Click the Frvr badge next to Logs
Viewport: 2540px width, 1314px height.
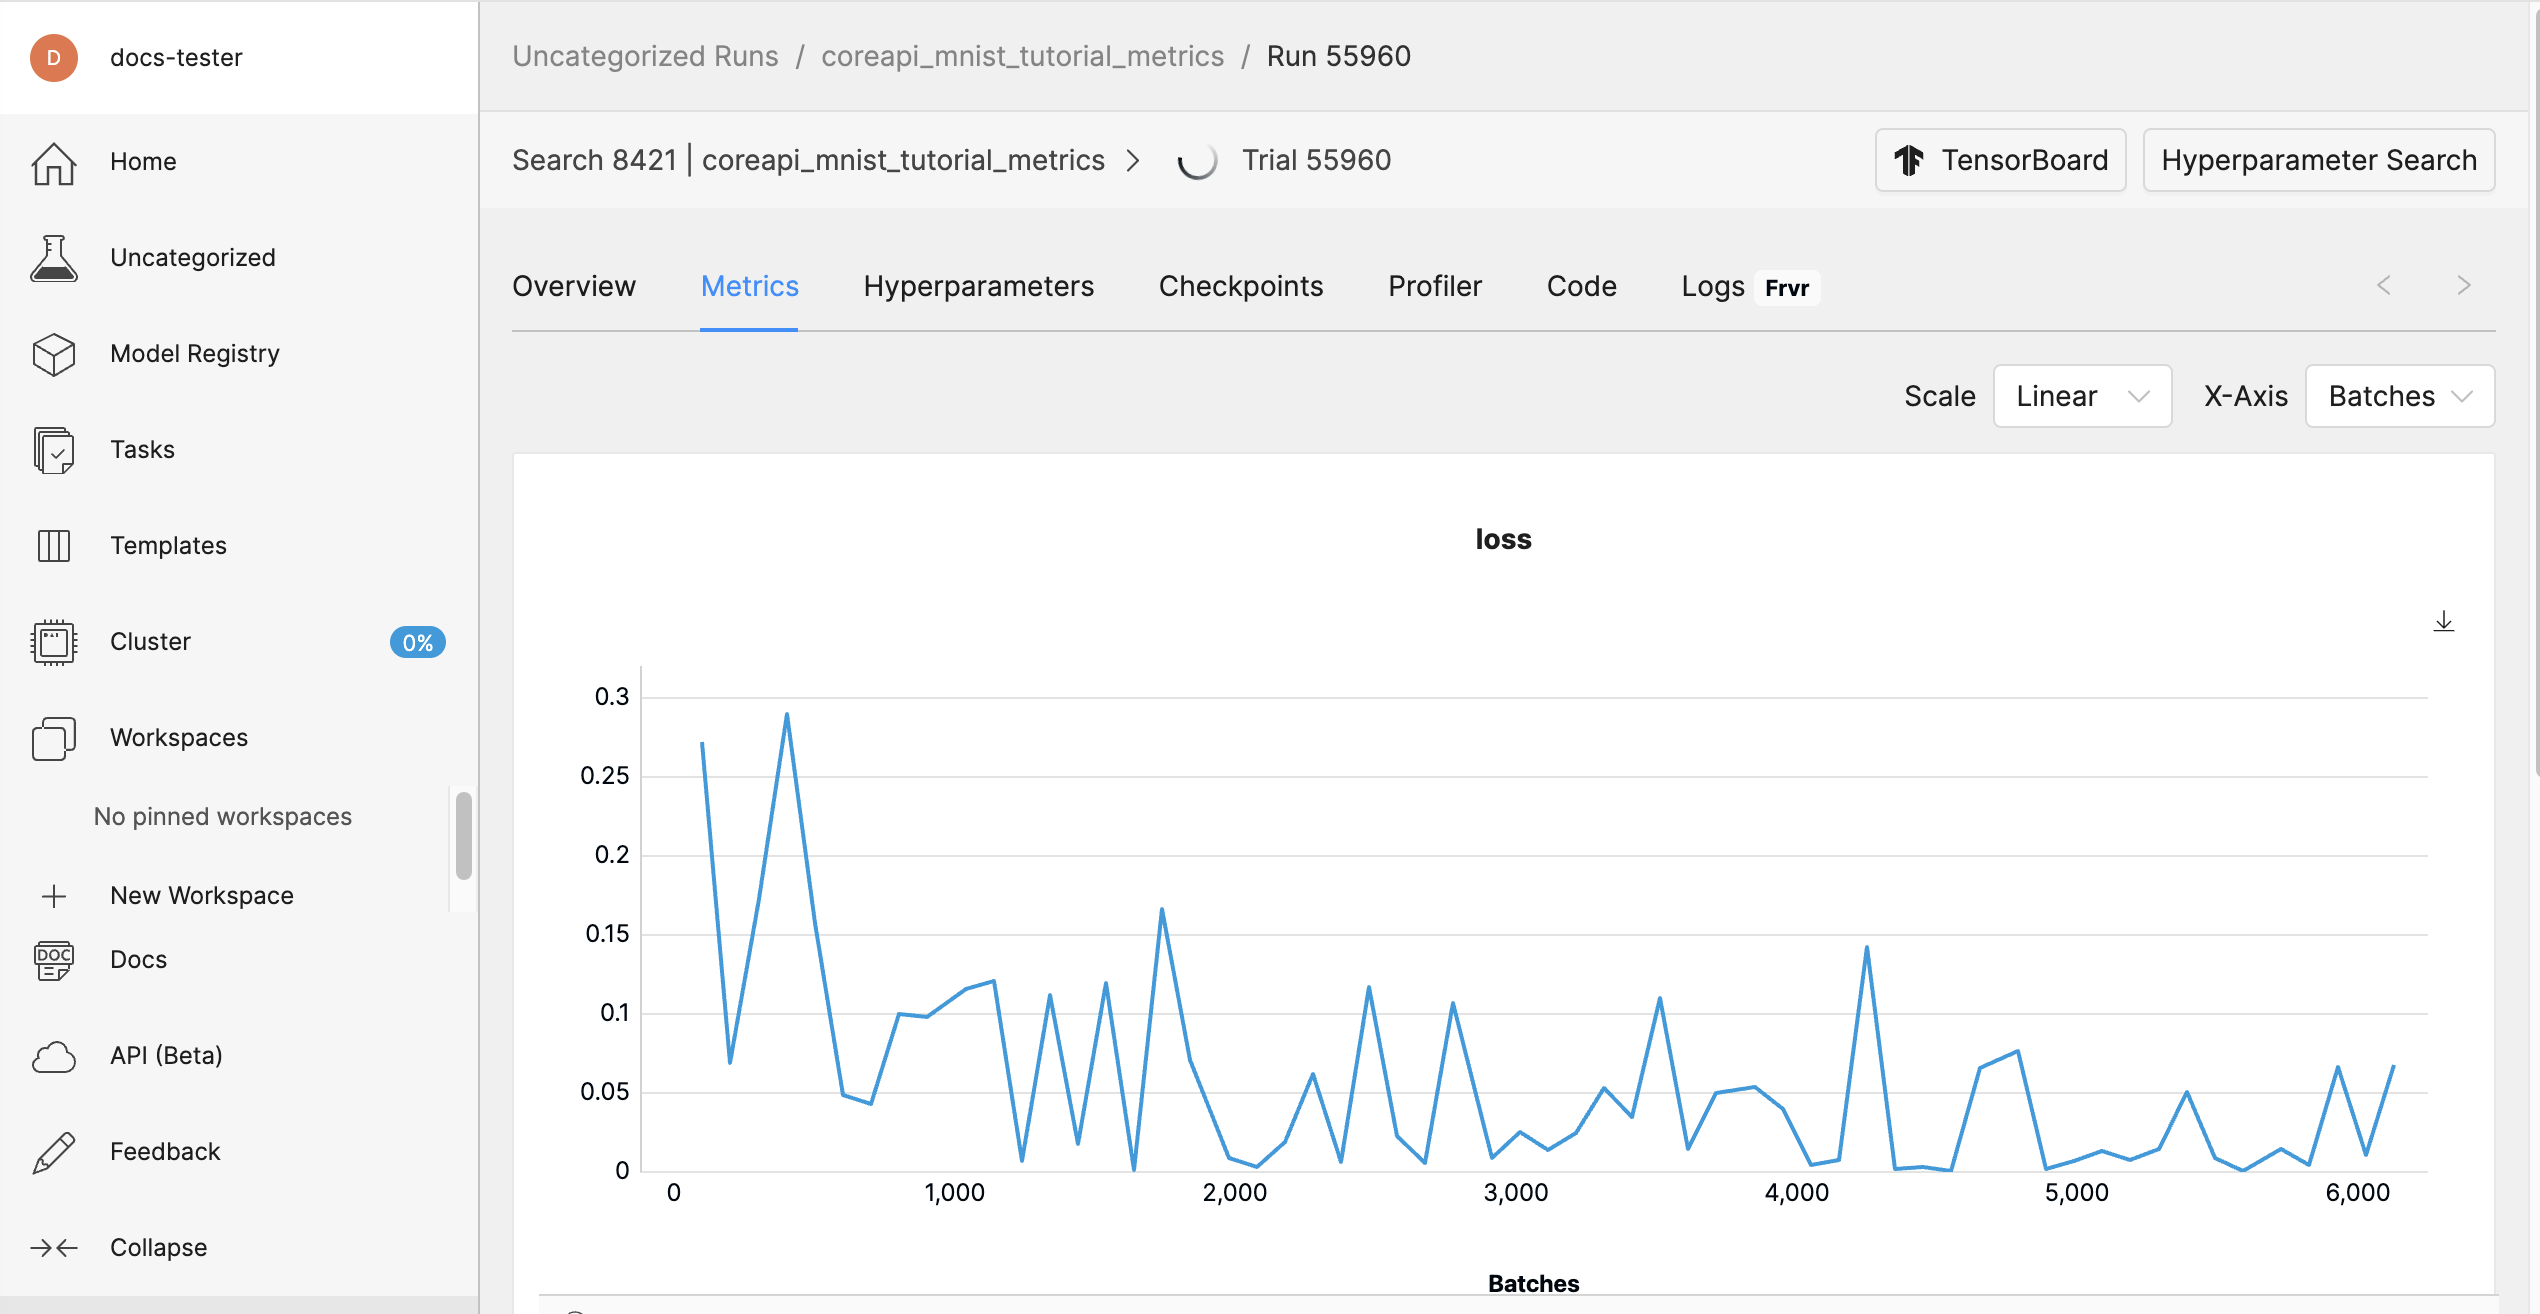(1787, 288)
